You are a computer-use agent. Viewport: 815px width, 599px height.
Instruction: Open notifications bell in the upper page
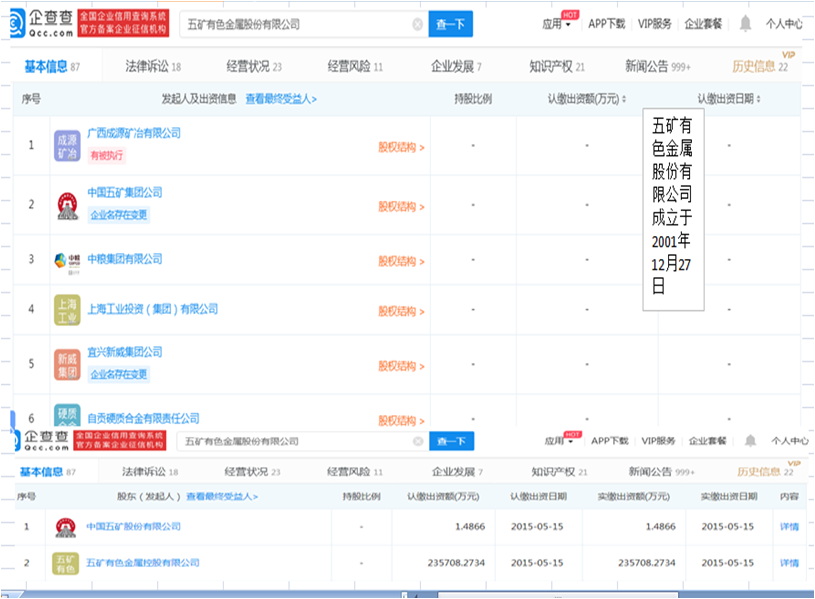745,23
